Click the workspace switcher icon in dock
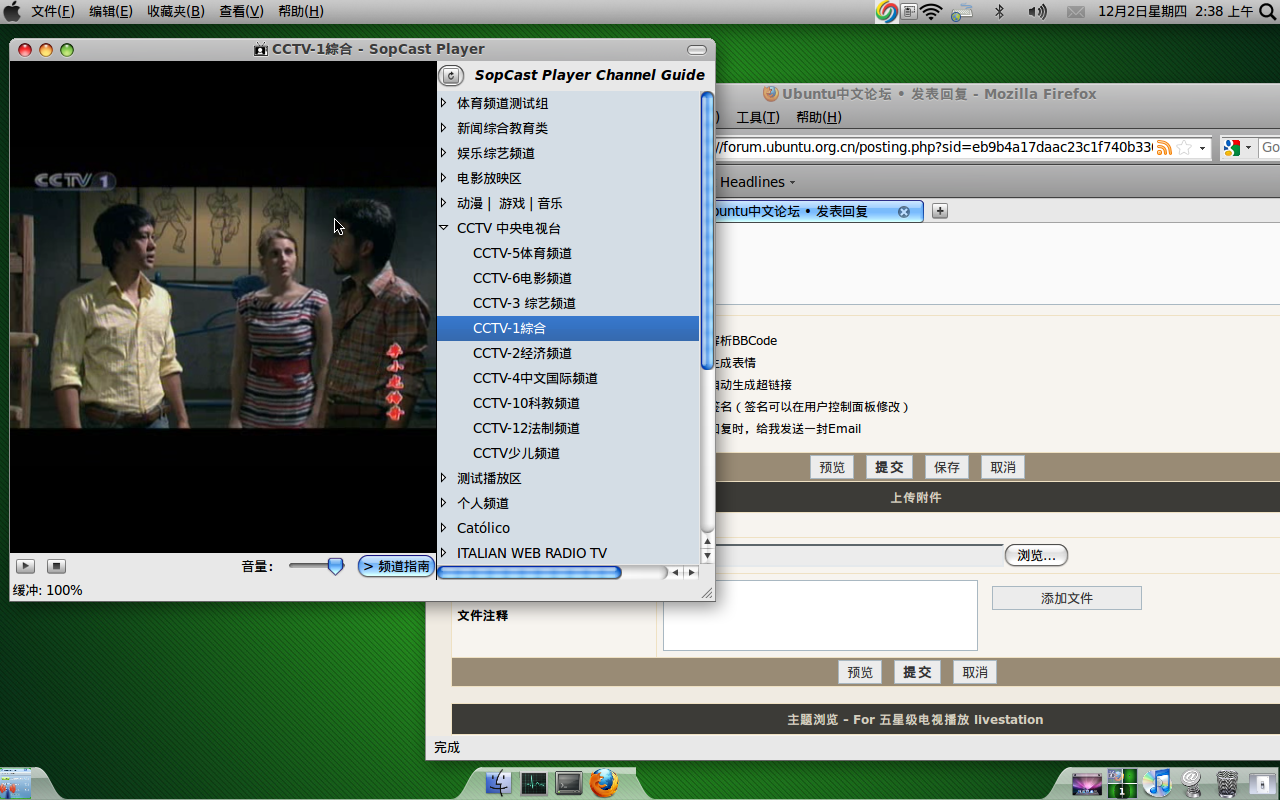Image resolution: width=1280 pixels, height=800 pixels. coord(1122,783)
